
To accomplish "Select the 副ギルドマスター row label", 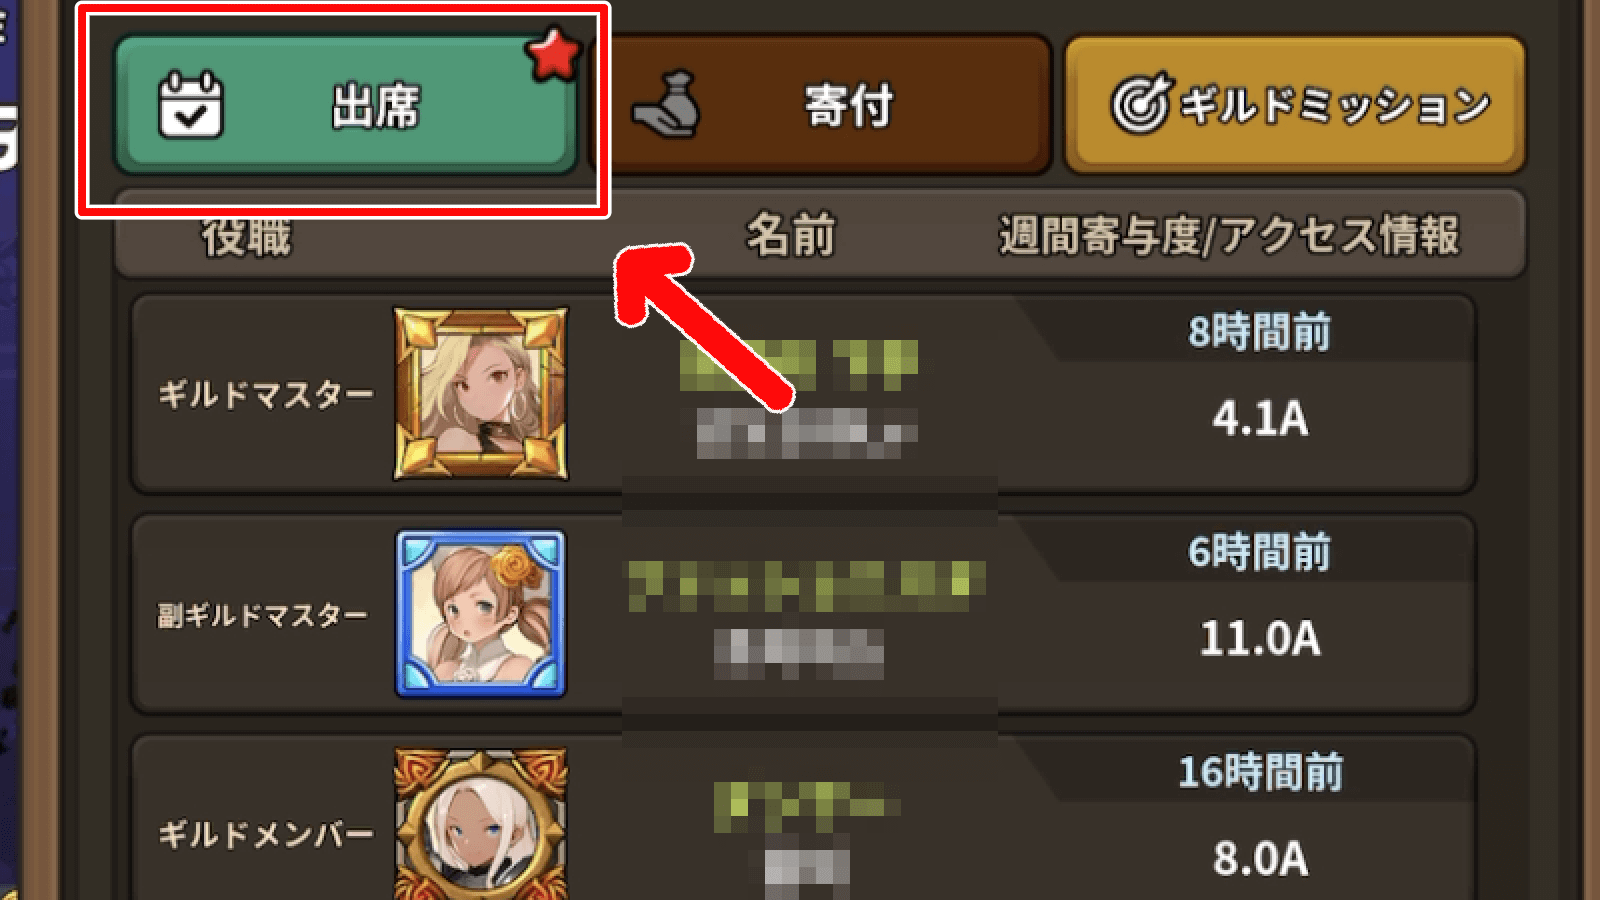I will tap(263, 615).
